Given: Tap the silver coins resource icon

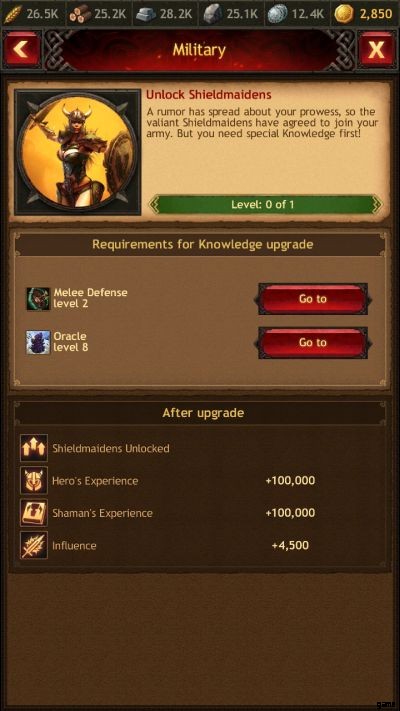Looking at the screenshot, I should tap(277, 14).
